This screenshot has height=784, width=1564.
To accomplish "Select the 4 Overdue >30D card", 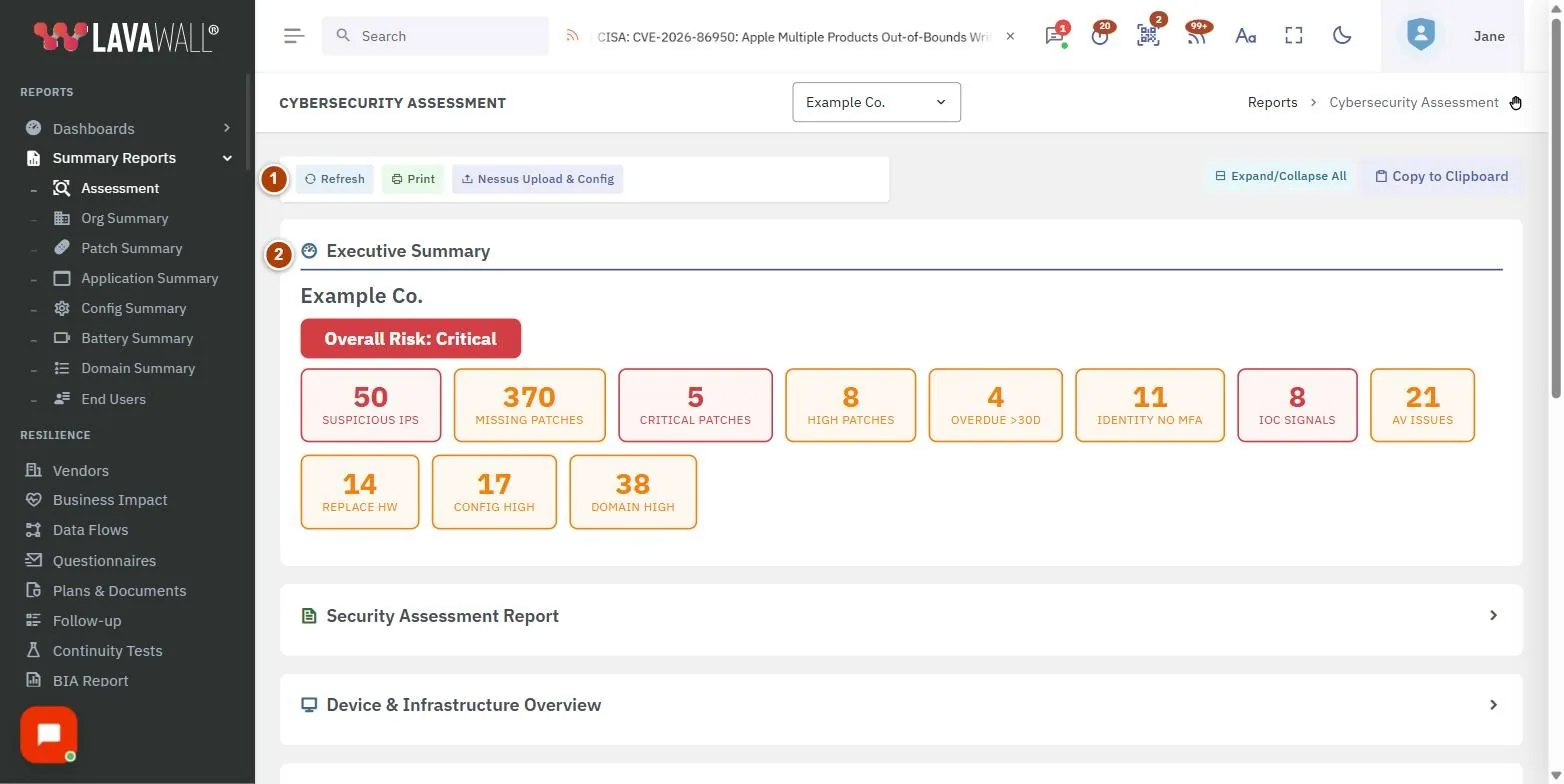I will coord(995,405).
